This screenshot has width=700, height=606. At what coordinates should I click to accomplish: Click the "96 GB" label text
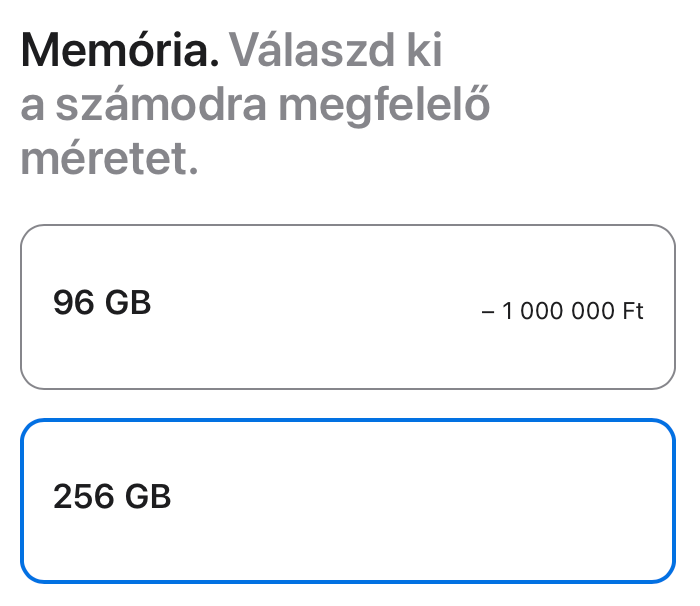102,303
